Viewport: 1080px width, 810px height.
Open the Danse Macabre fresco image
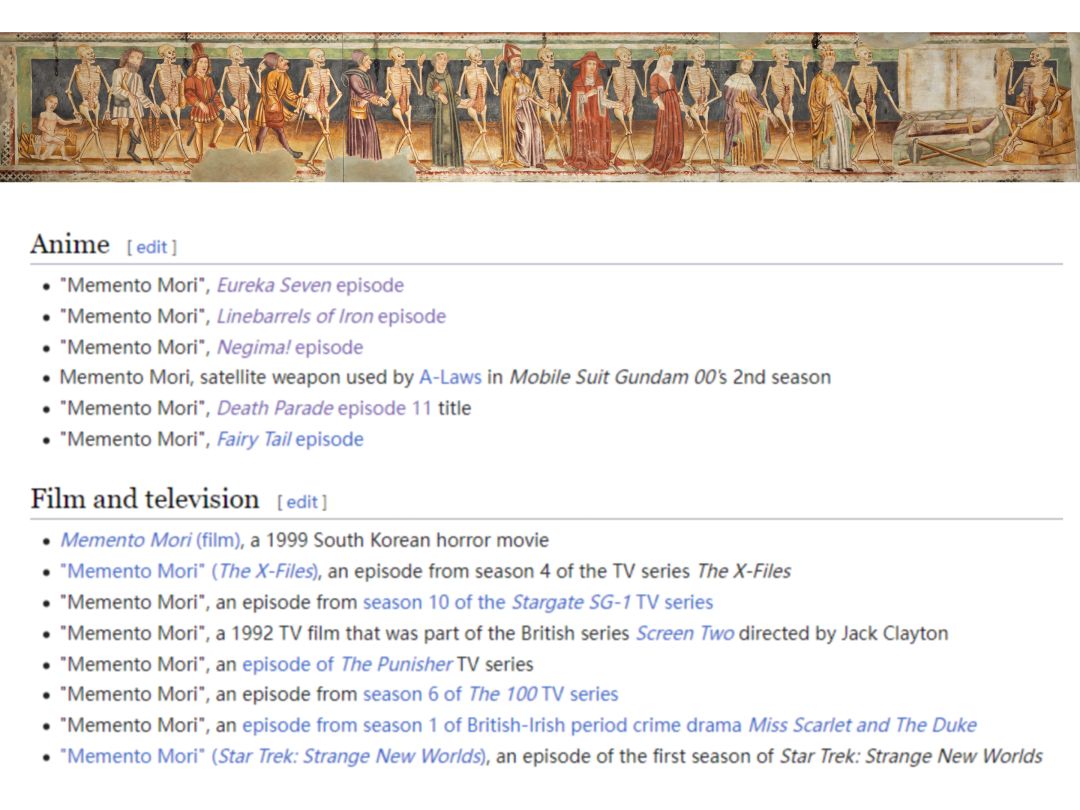540,107
